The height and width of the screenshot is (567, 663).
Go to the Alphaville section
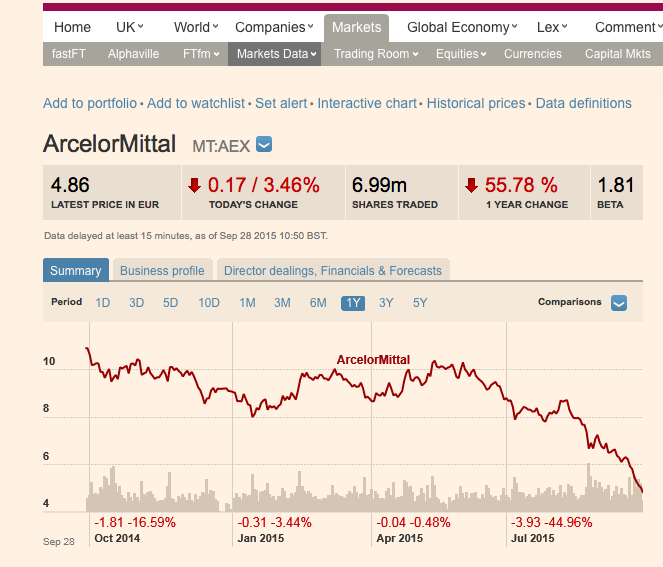point(133,54)
